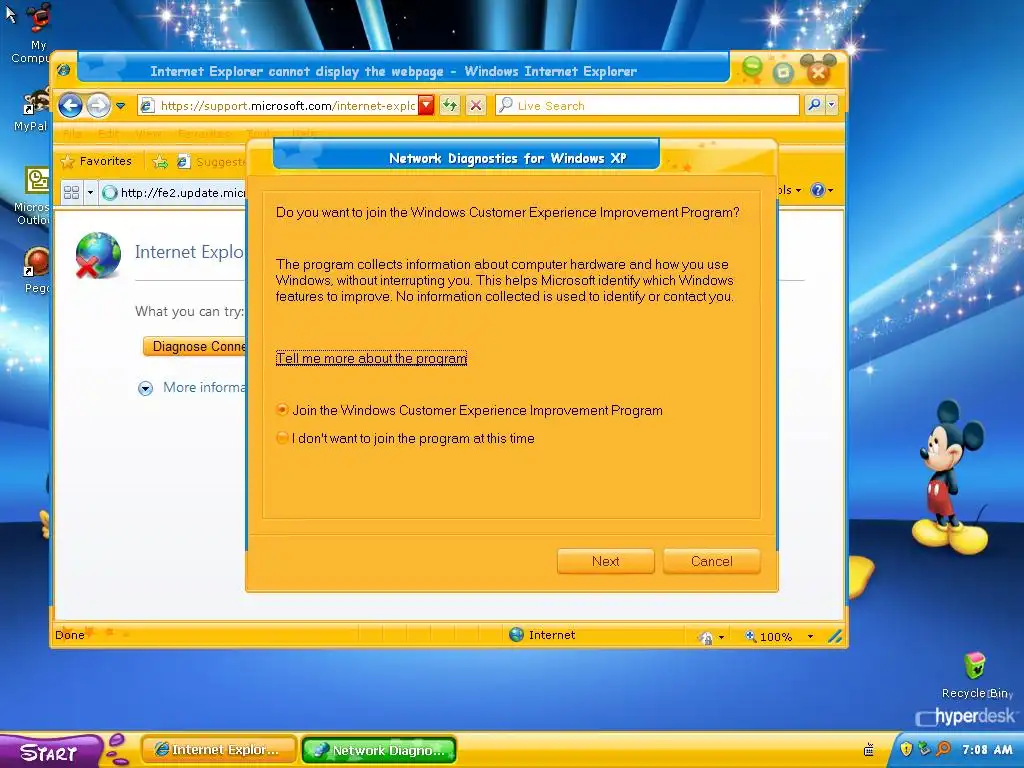Image resolution: width=1024 pixels, height=768 pixels.
Task: Click the Protected Mode icon in status bar
Action: point(706,637)
